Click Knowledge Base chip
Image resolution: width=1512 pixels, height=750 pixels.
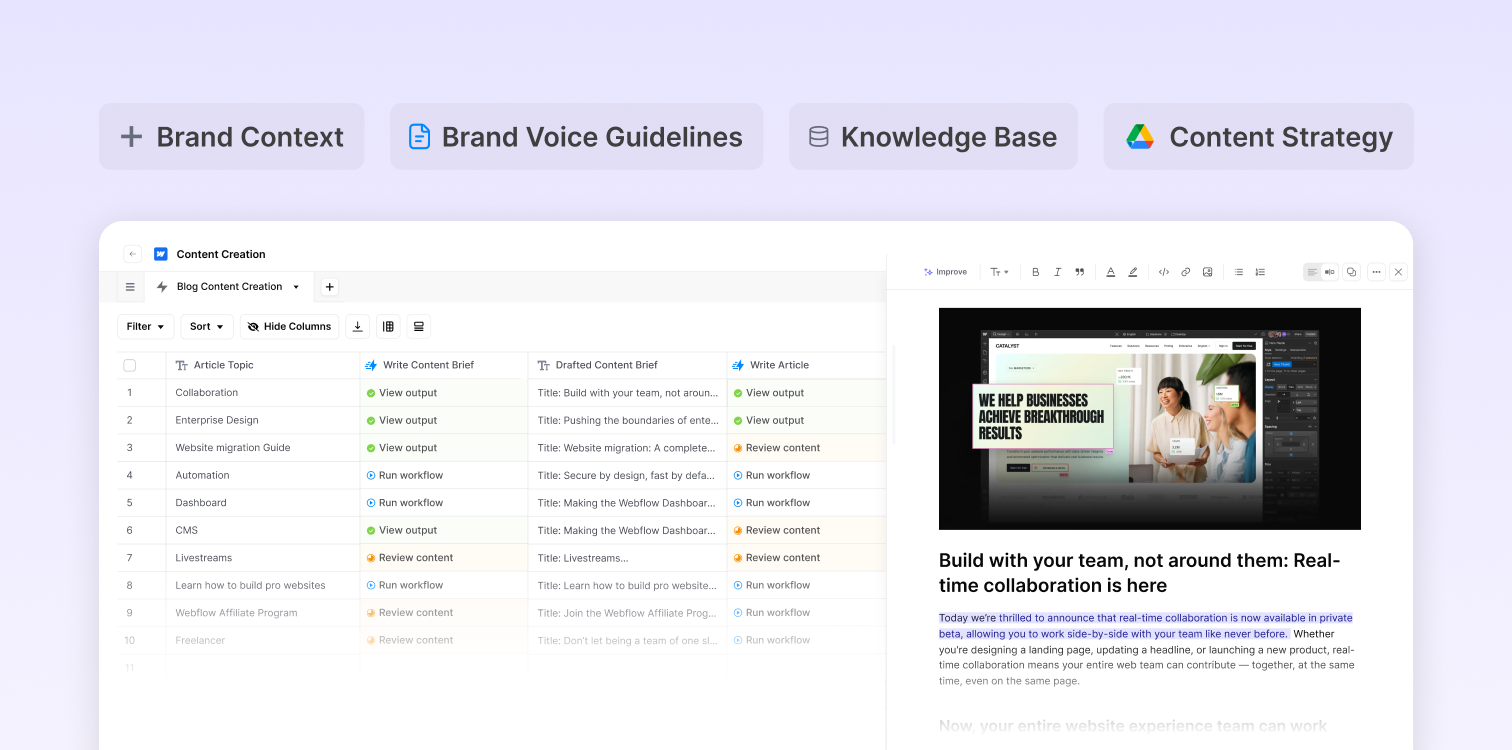933,137
